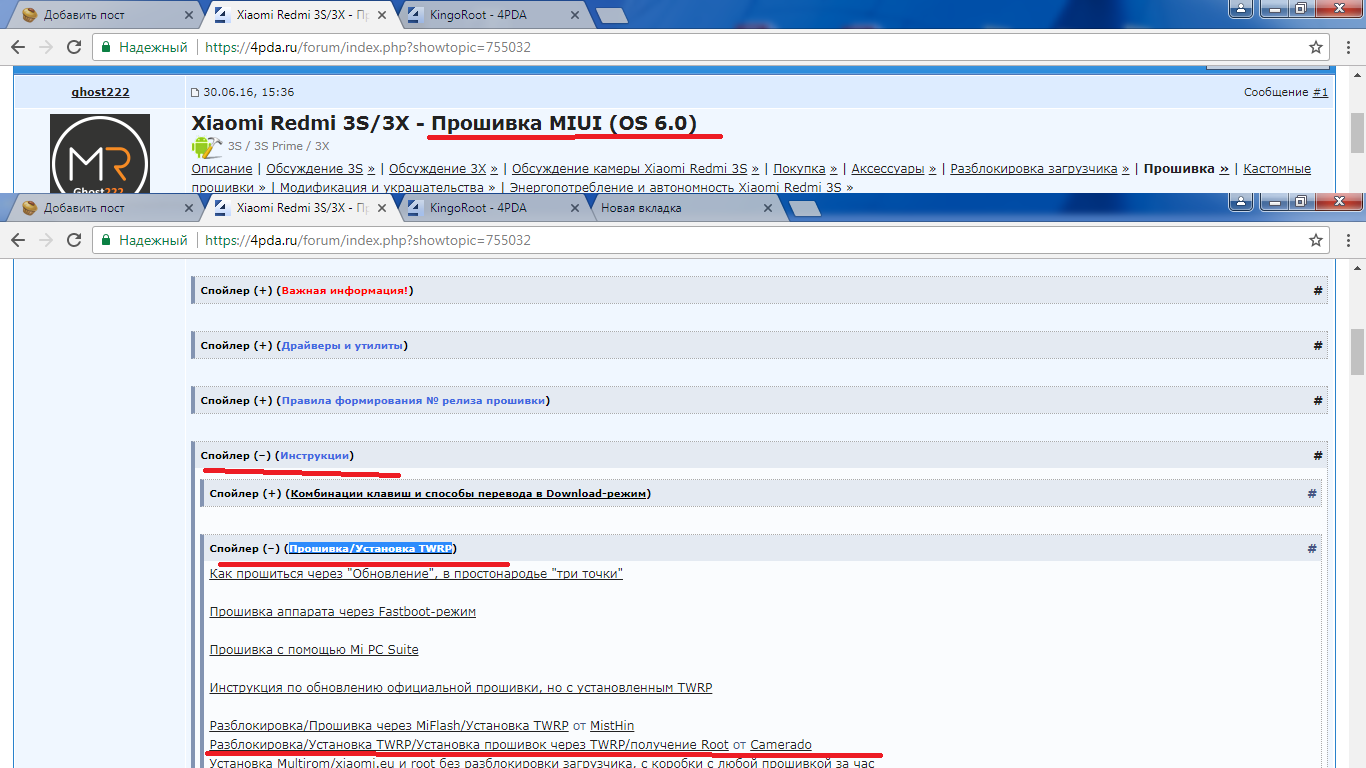Close the Добавить пост tab in lower window
This screenshot has height=768, width=1366.
tap(190, 208)
